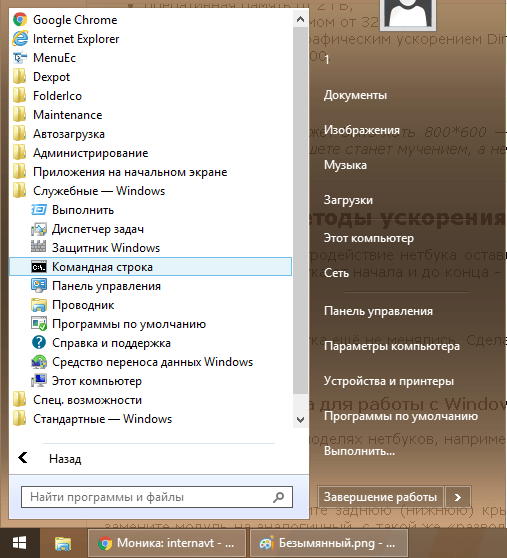Click the search magnifier icon
Image resolution: width=507 pixels, height=558 pixels.
(x=279, y=497)
